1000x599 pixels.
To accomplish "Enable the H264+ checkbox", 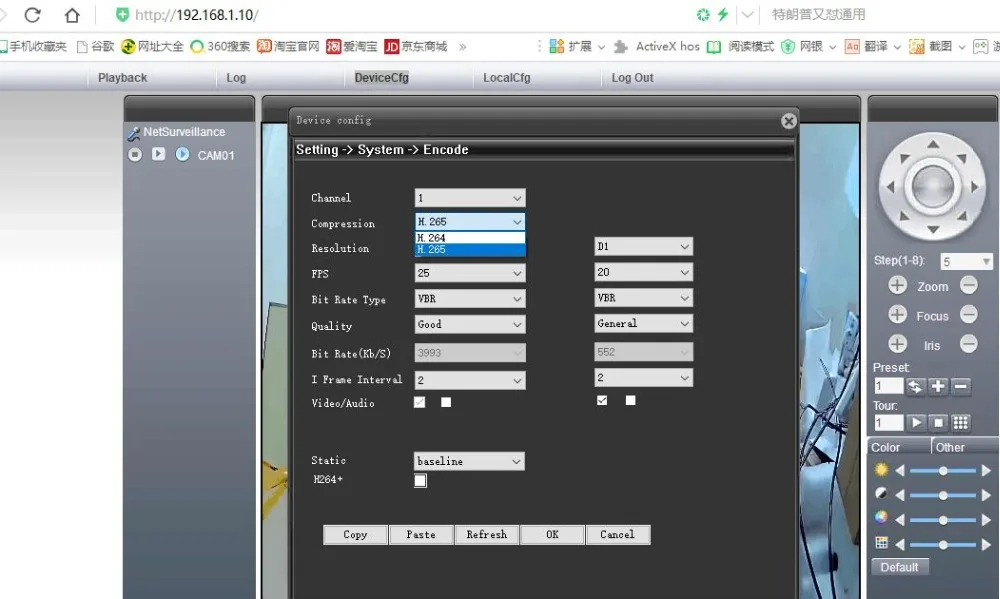I will pyautogui.click(x=420, y=480).
